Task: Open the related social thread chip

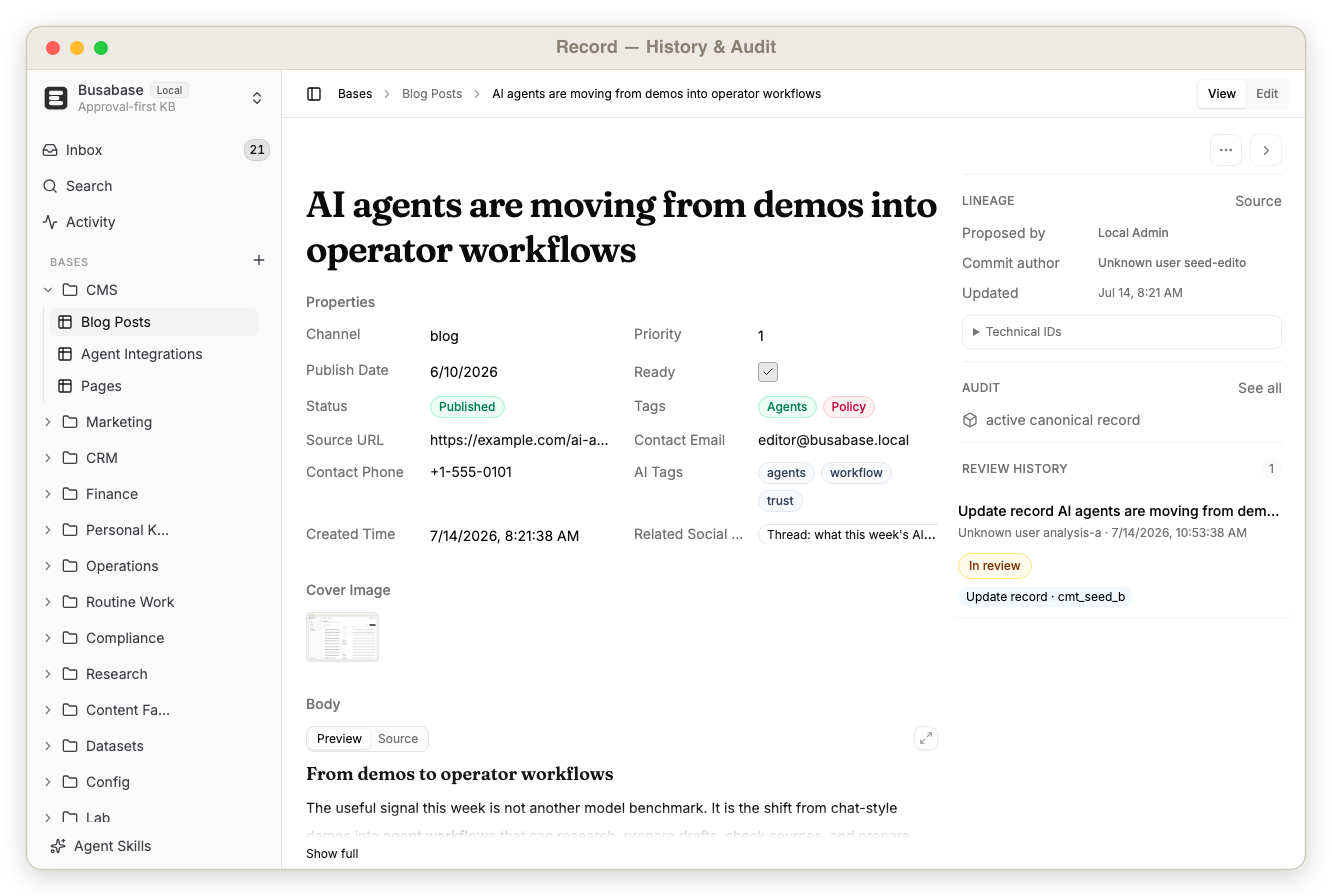Action: click(x=849, y=535)
